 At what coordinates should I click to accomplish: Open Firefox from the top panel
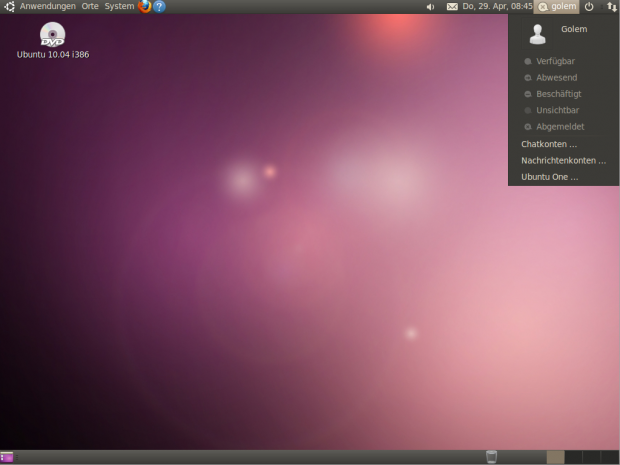pos(145,6)
